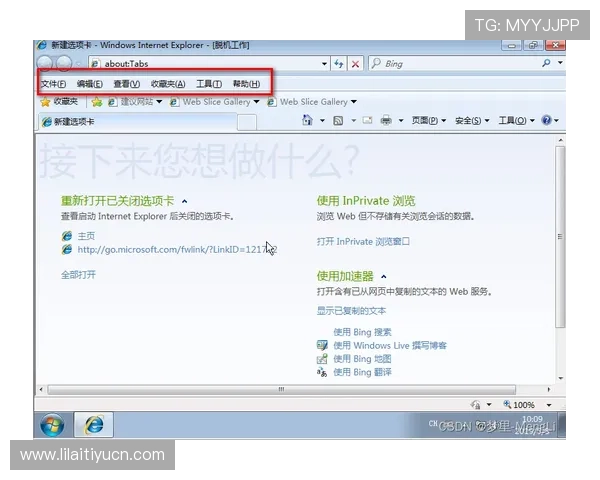Click the horizontal scrollbar thumb
This screenshot has width=600, height=480.
[281, 390]
